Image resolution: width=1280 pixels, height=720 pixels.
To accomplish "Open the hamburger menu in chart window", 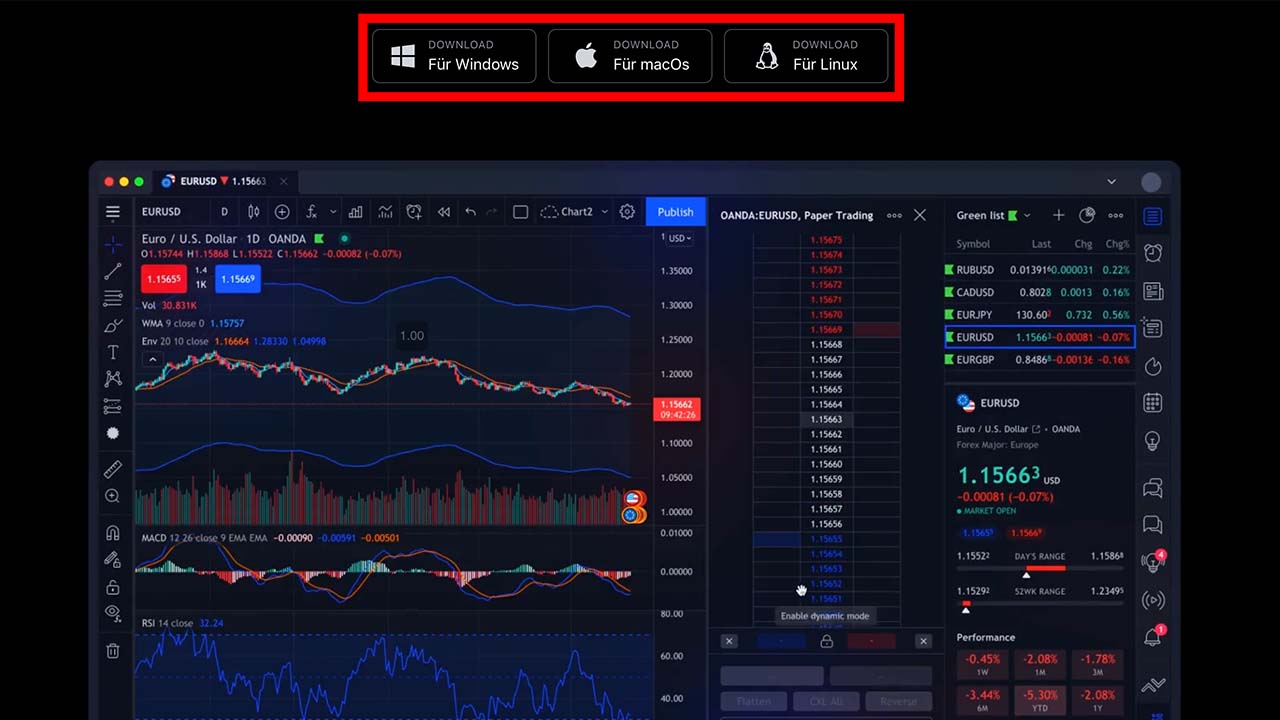I will tap(113, 212).
